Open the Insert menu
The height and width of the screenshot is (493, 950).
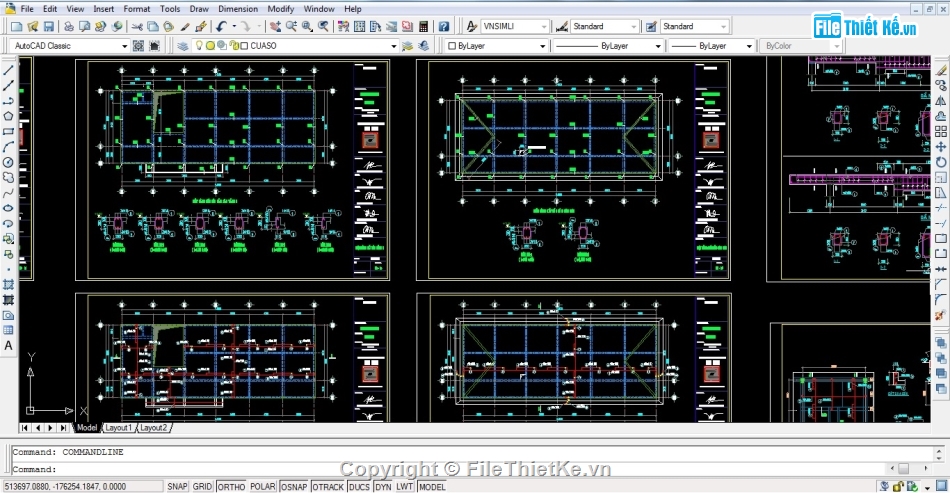pyautogui.click(x=104, y=9)
